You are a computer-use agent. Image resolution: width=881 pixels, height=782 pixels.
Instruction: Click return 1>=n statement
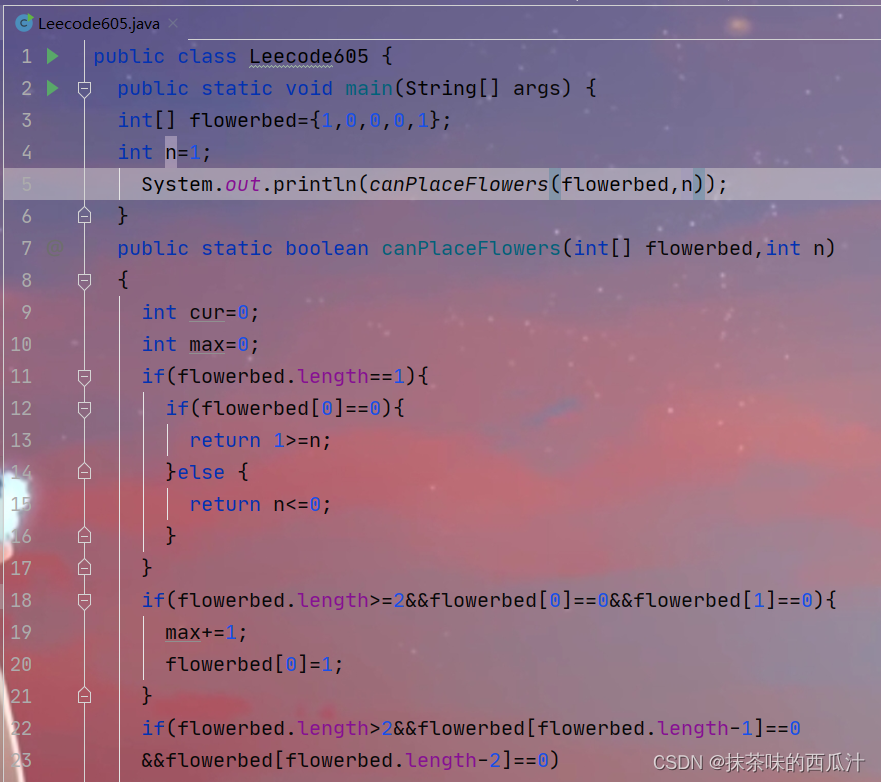[260, 440]
